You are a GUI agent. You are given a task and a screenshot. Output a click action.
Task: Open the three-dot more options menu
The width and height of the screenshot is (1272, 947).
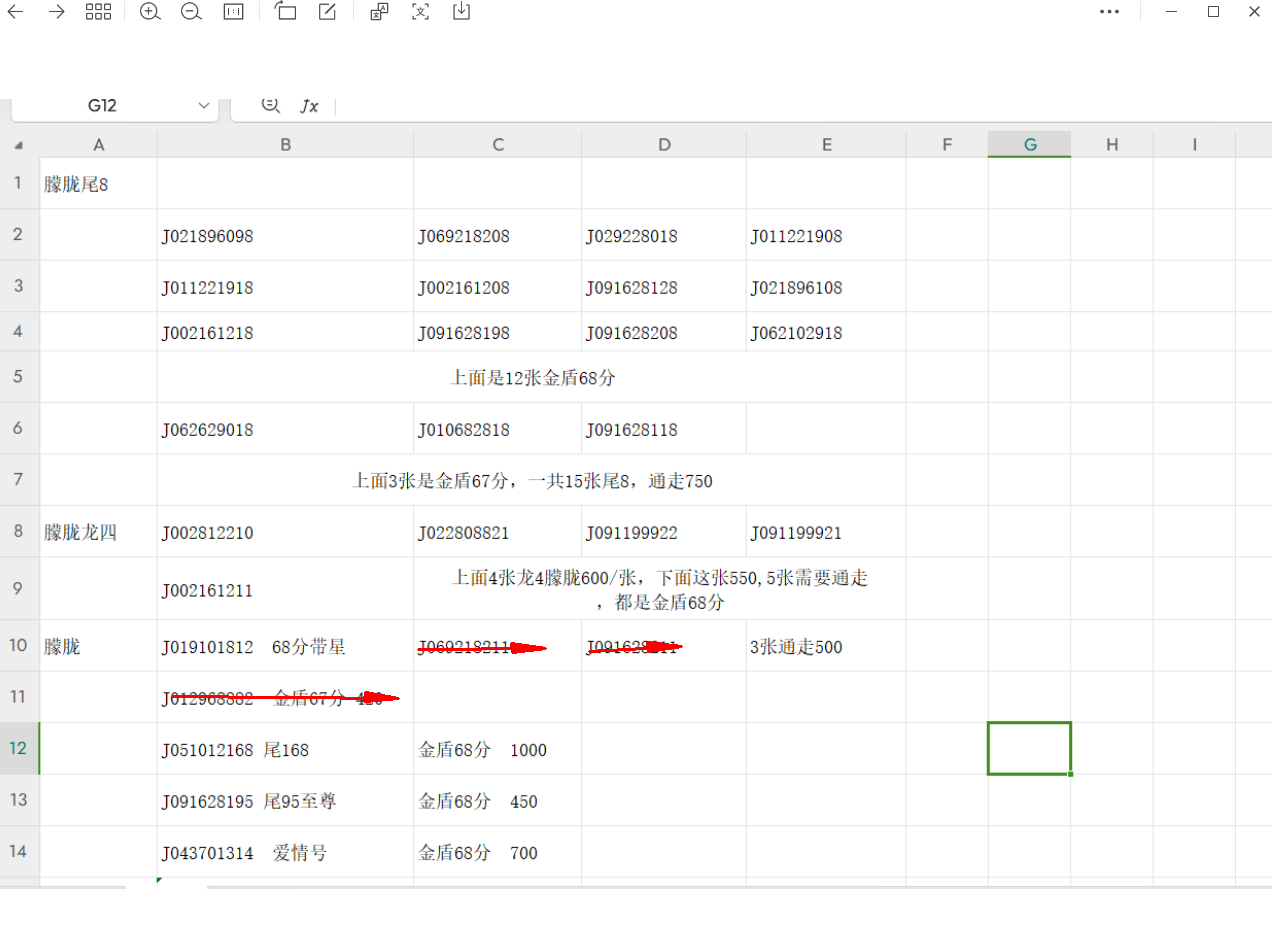1109,12
